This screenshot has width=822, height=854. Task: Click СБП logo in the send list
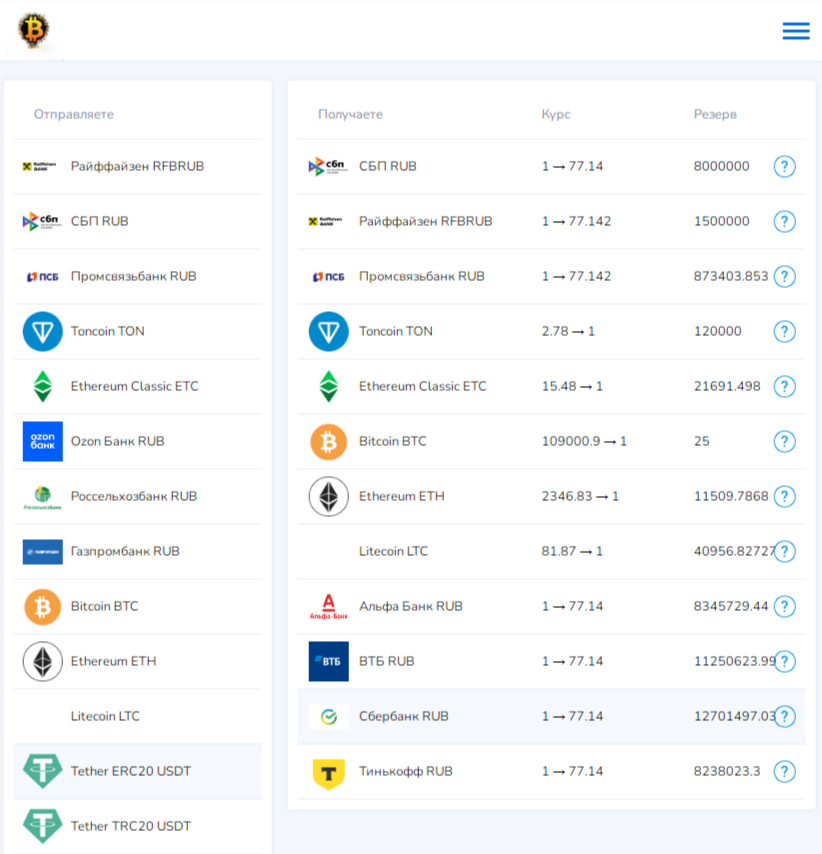42,221
